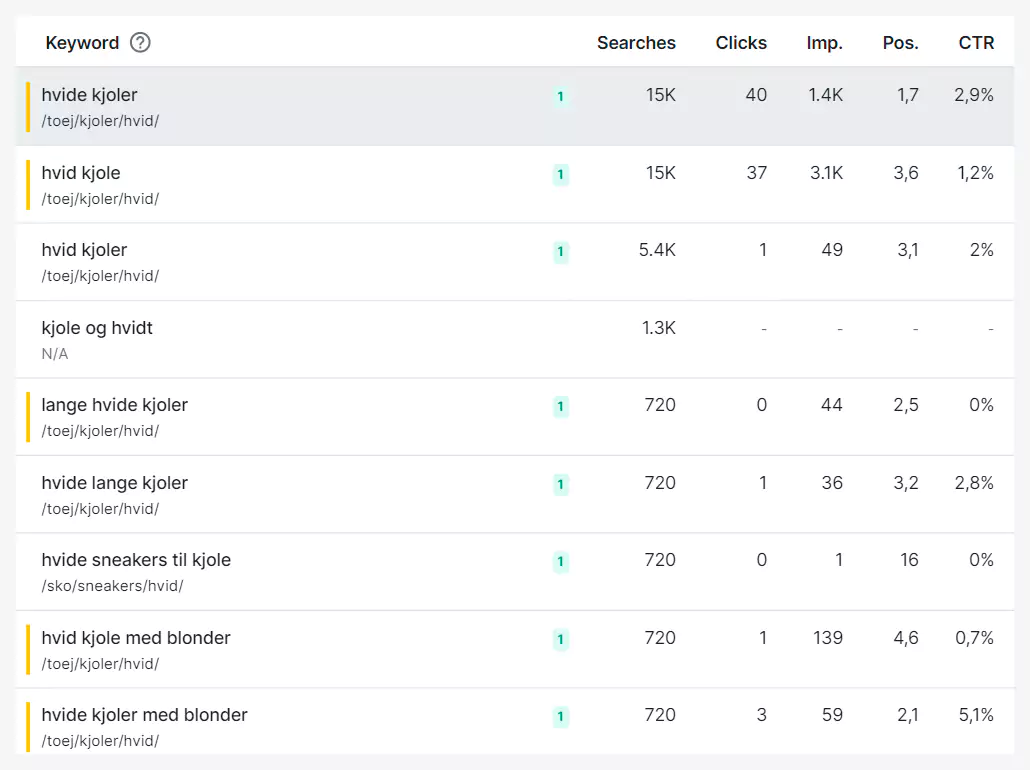Open the /sko/sneakers/hvid/ URL link
The image size is (1030, 770).
(112, 586)
